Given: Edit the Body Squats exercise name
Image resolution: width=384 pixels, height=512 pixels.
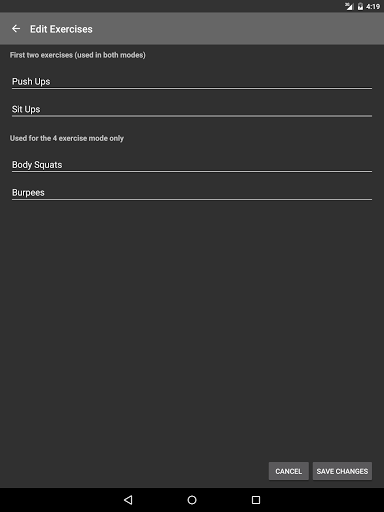Looking at the screenshot, I should click(x=192, y=165).
